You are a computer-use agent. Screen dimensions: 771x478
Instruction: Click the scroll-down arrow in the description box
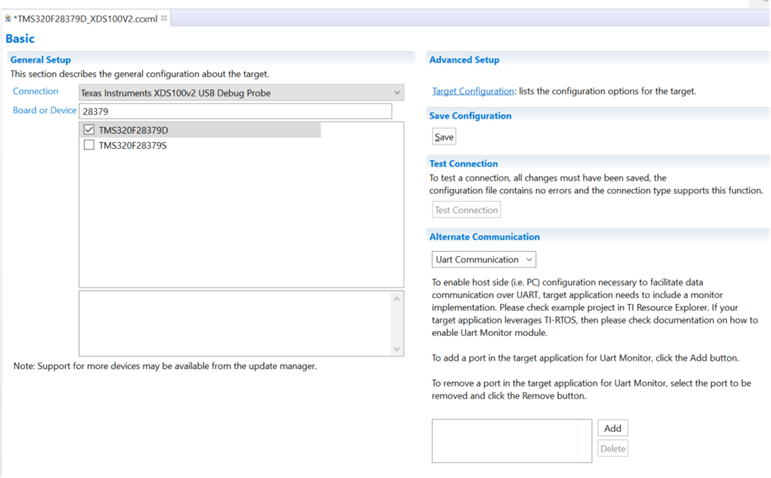(x=397, y=349)
